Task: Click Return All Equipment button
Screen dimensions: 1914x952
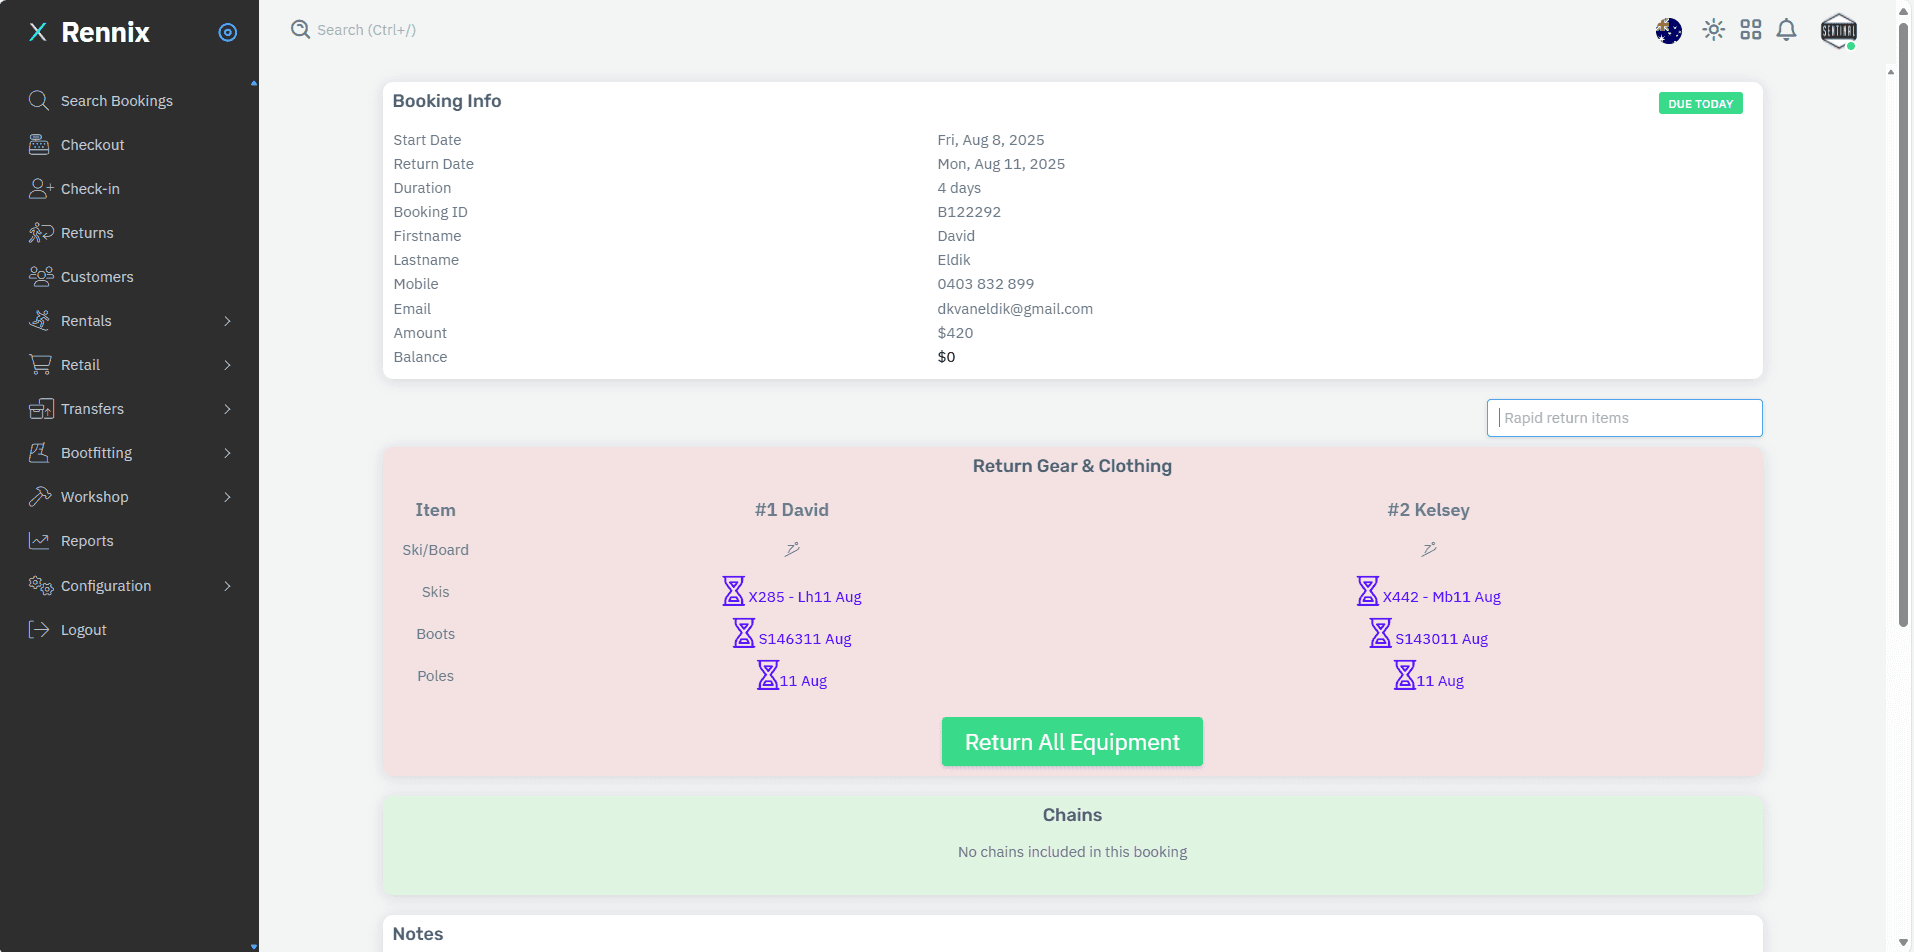Action: pyautogui.click(x=1072, y=742)
